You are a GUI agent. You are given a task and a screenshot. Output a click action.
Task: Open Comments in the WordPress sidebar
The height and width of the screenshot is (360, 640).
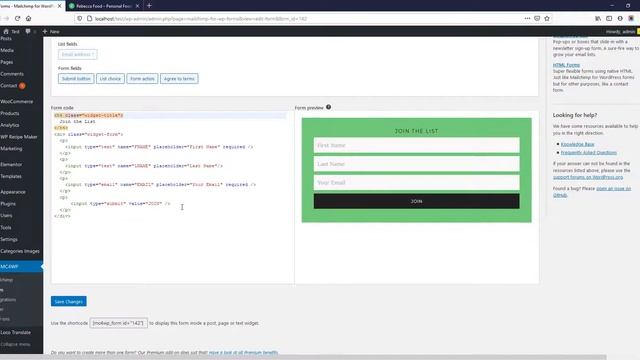point(12,74)
